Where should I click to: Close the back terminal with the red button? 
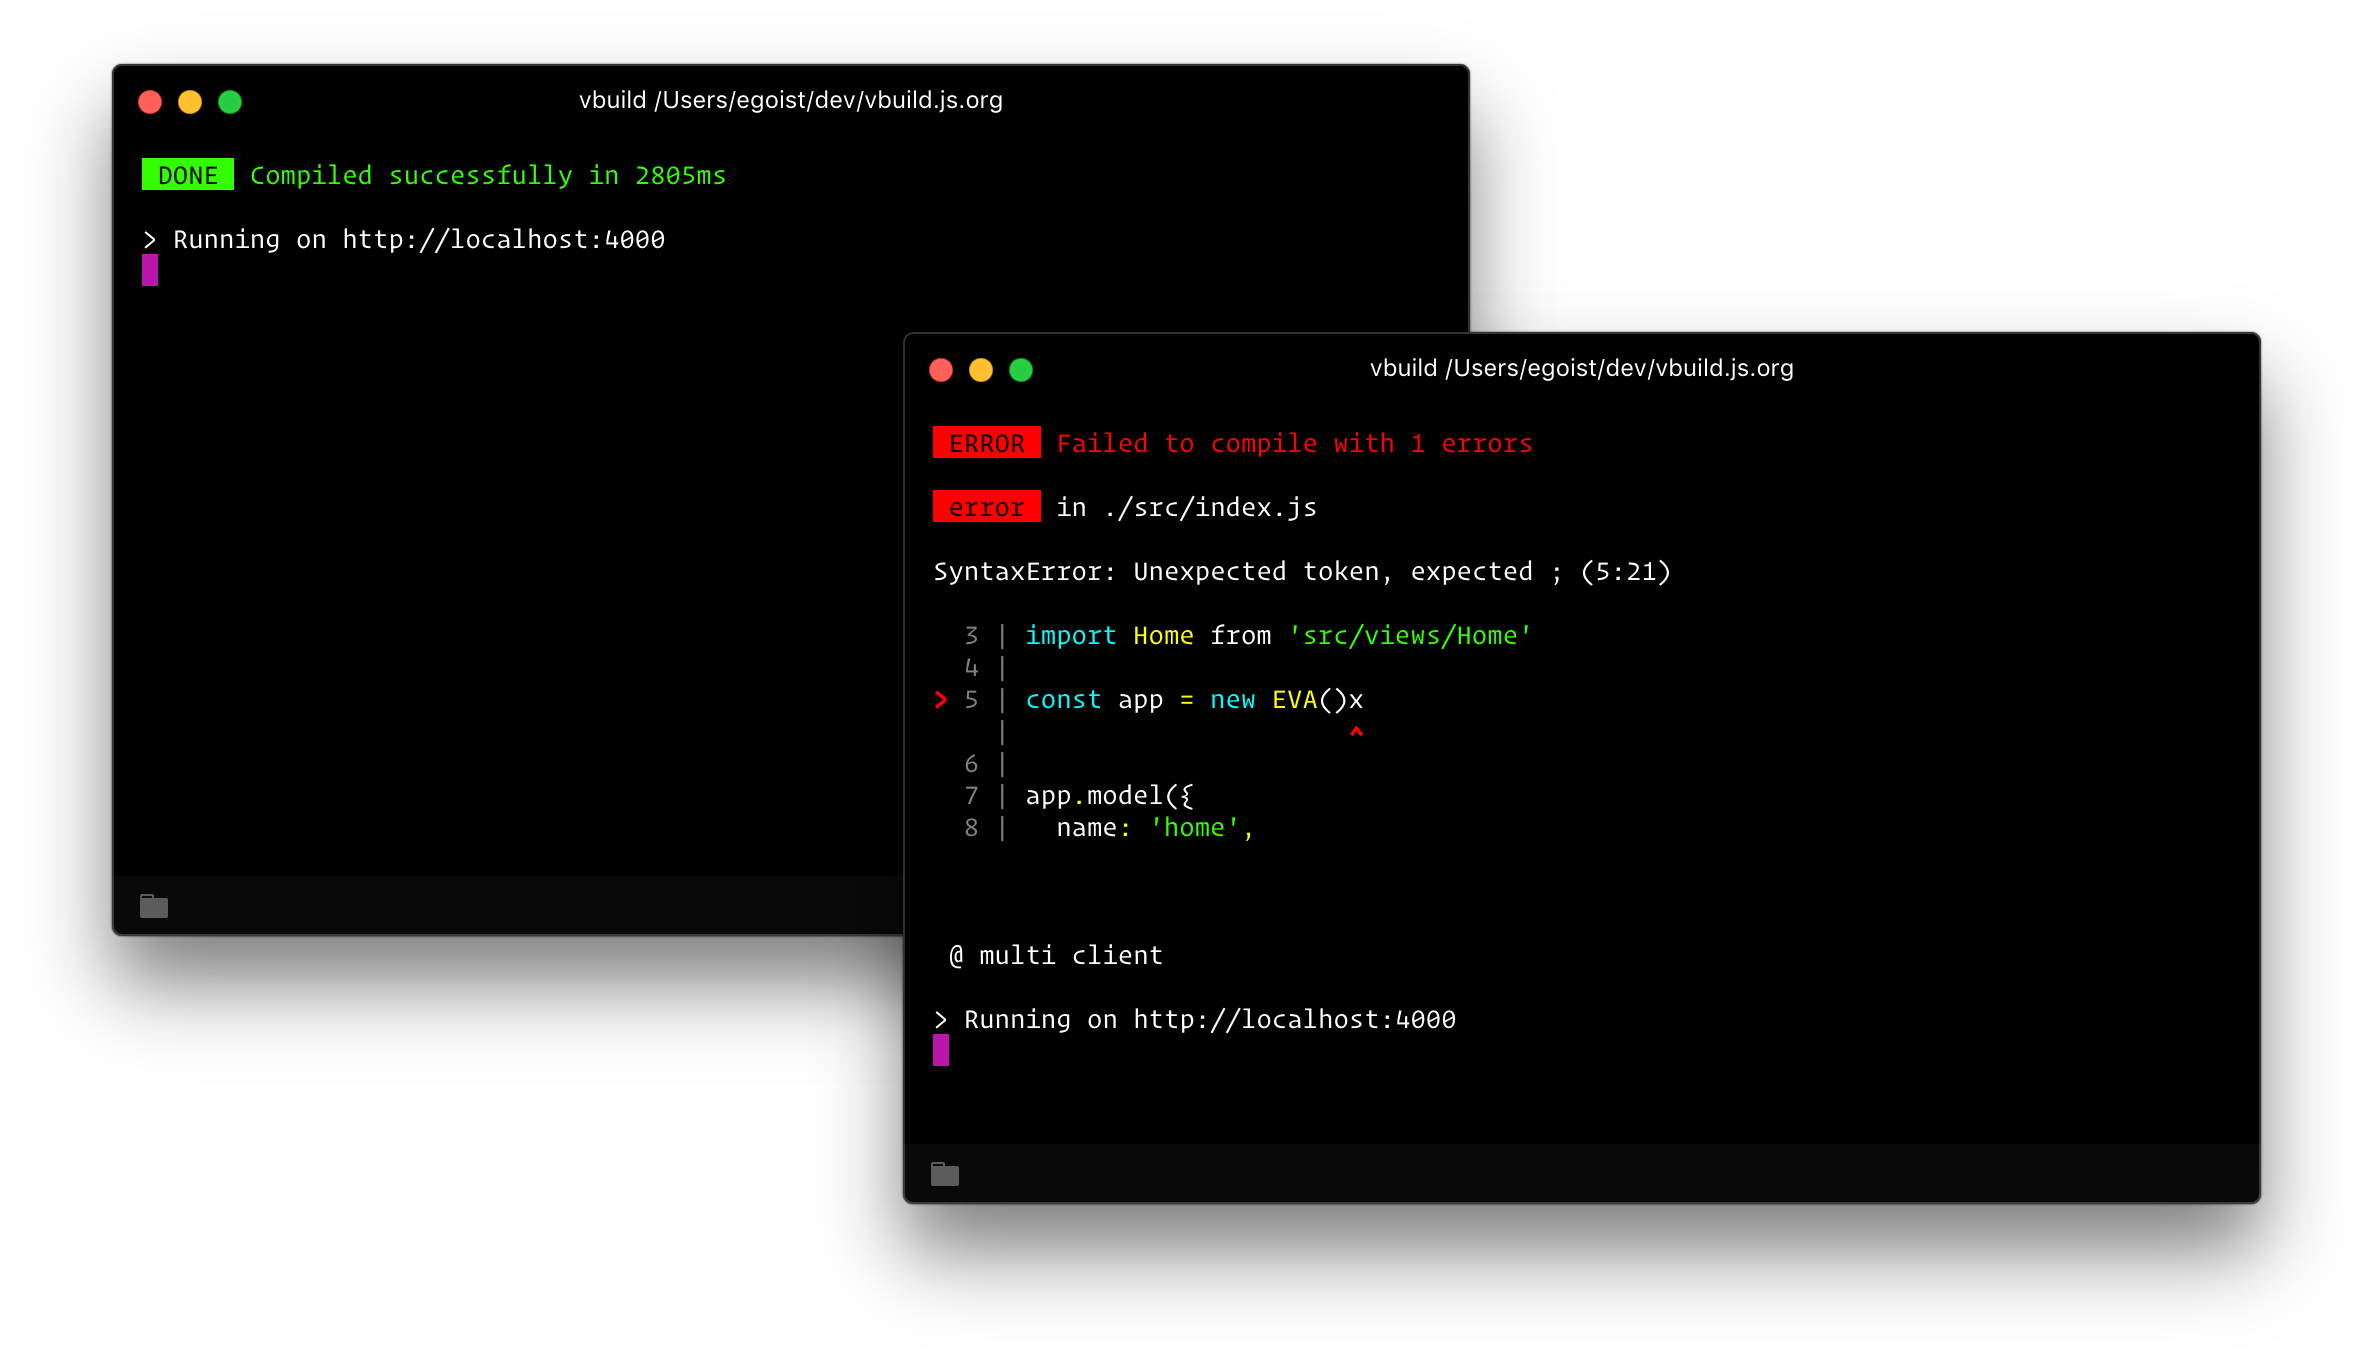pos(150,102)
